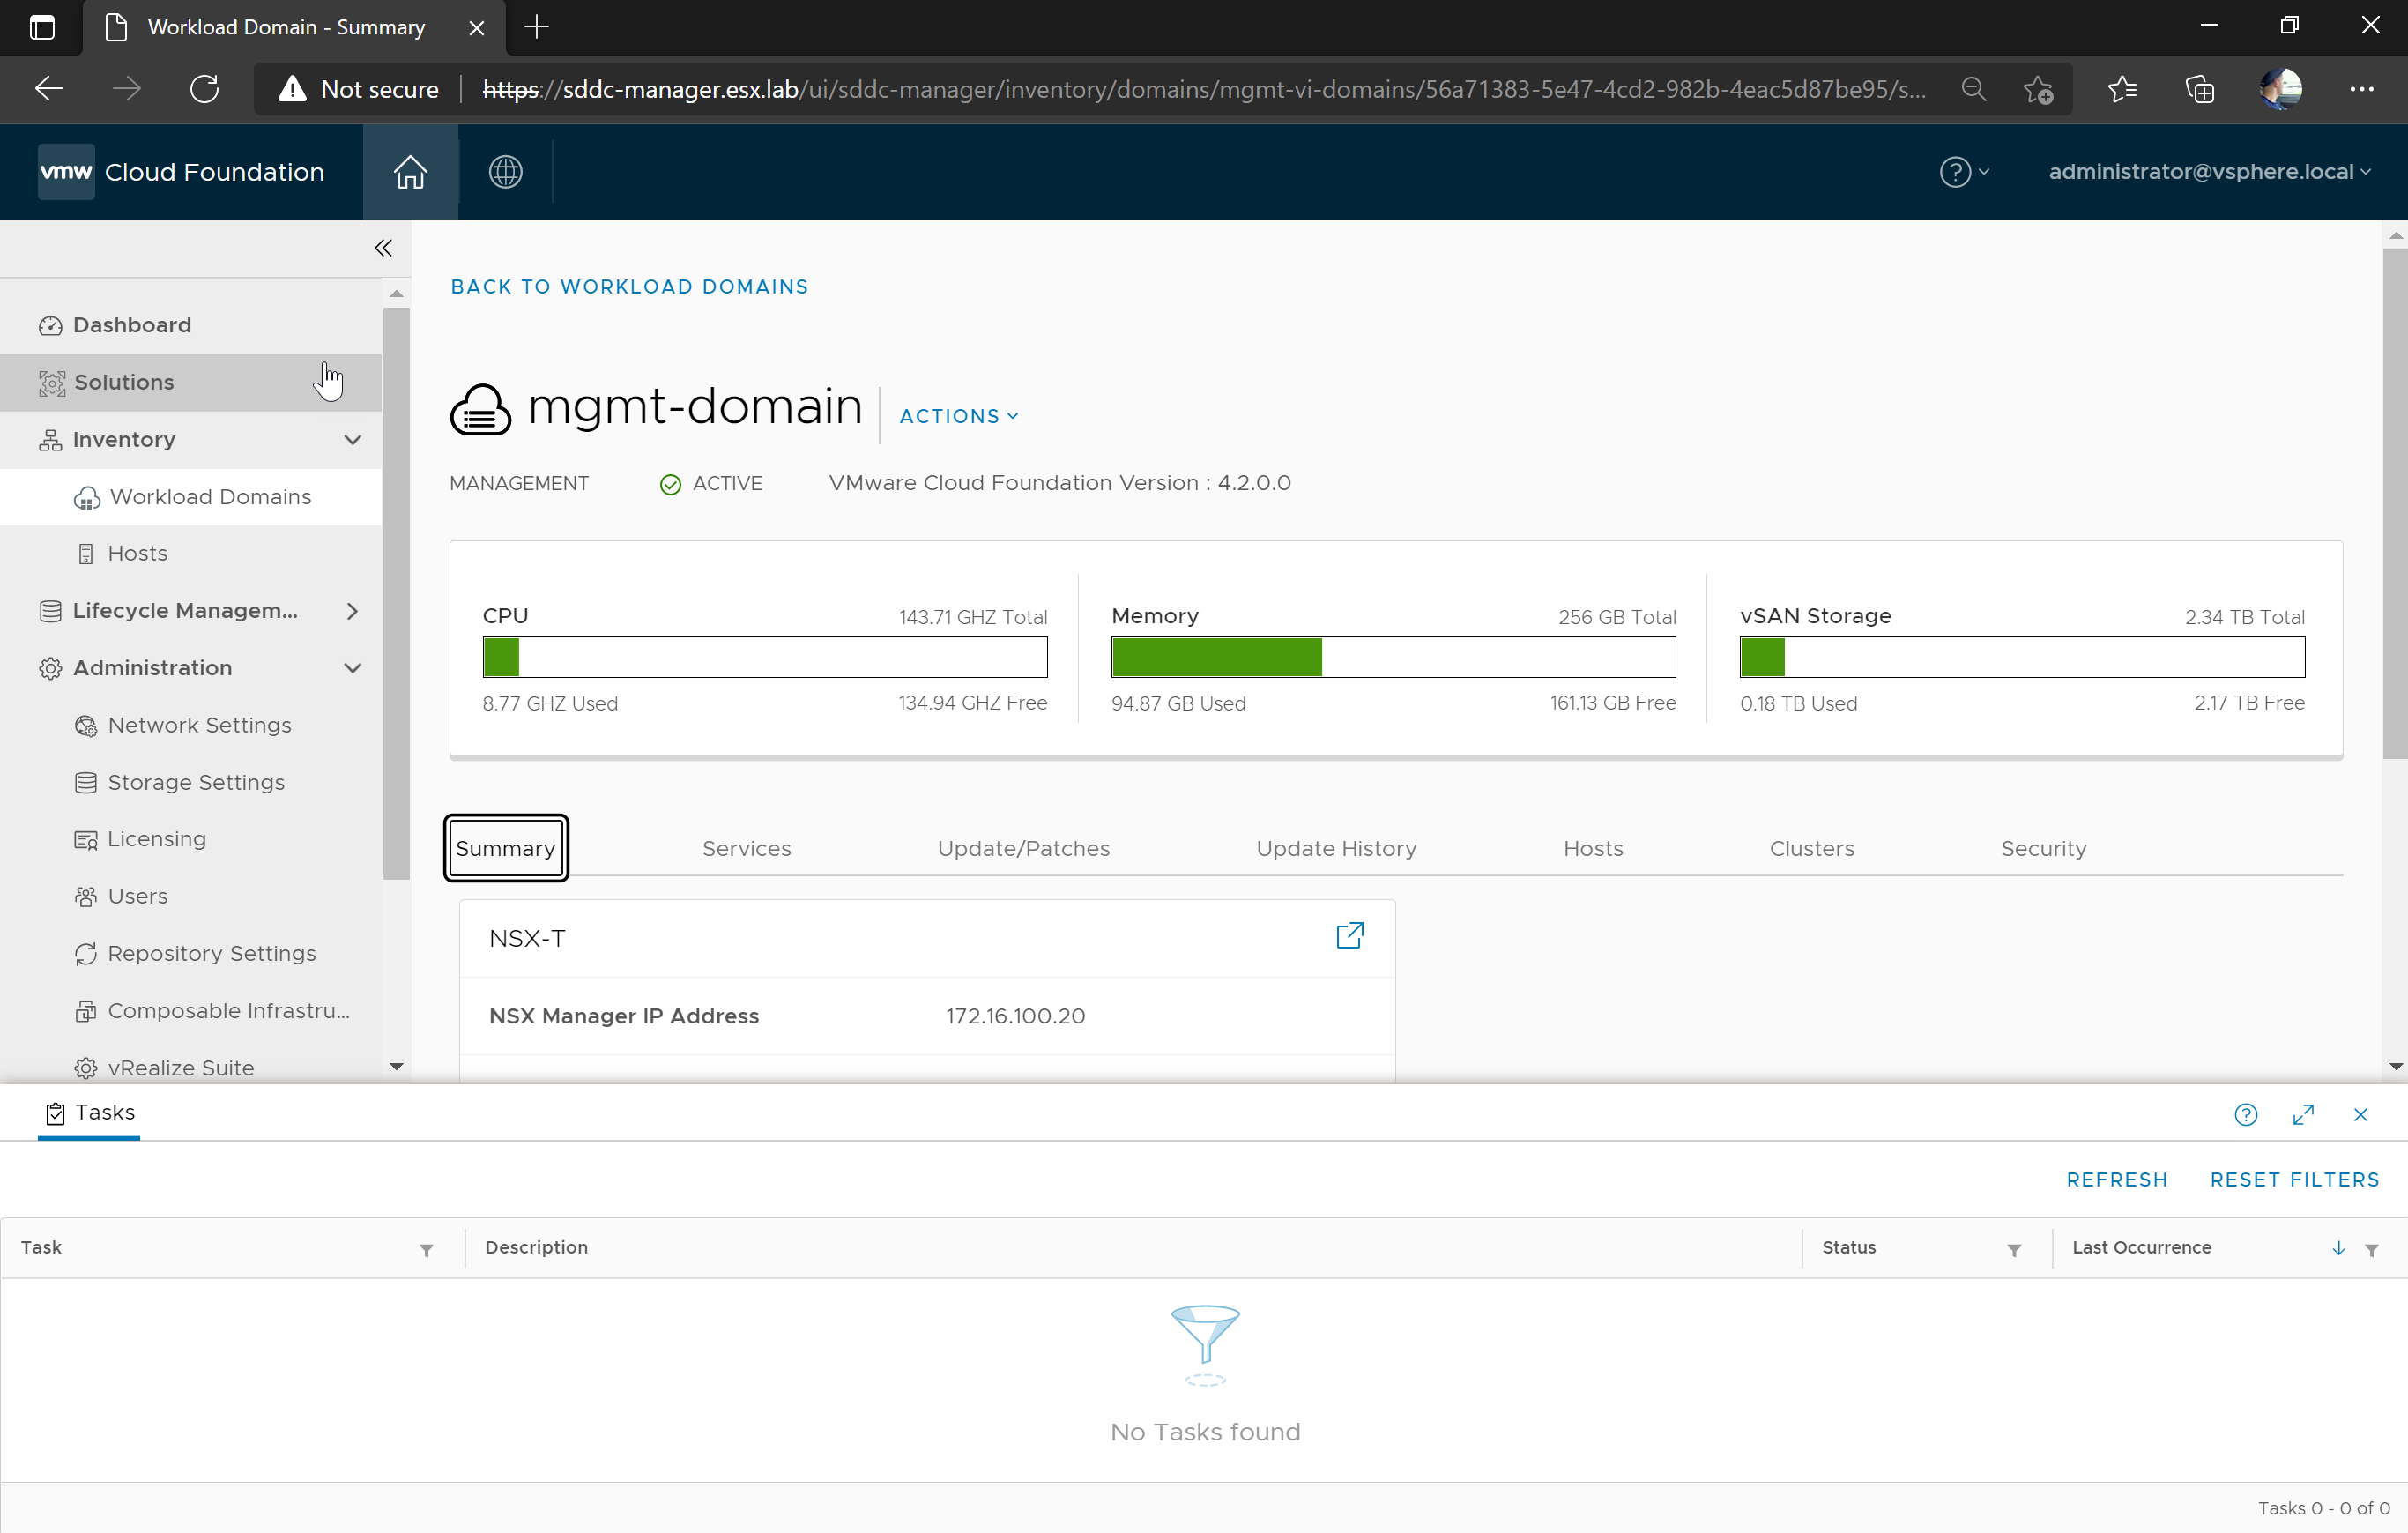This screenshot has height=1533, width=2408.
Task: Reload the page in browser
Action: pos(204,89)
